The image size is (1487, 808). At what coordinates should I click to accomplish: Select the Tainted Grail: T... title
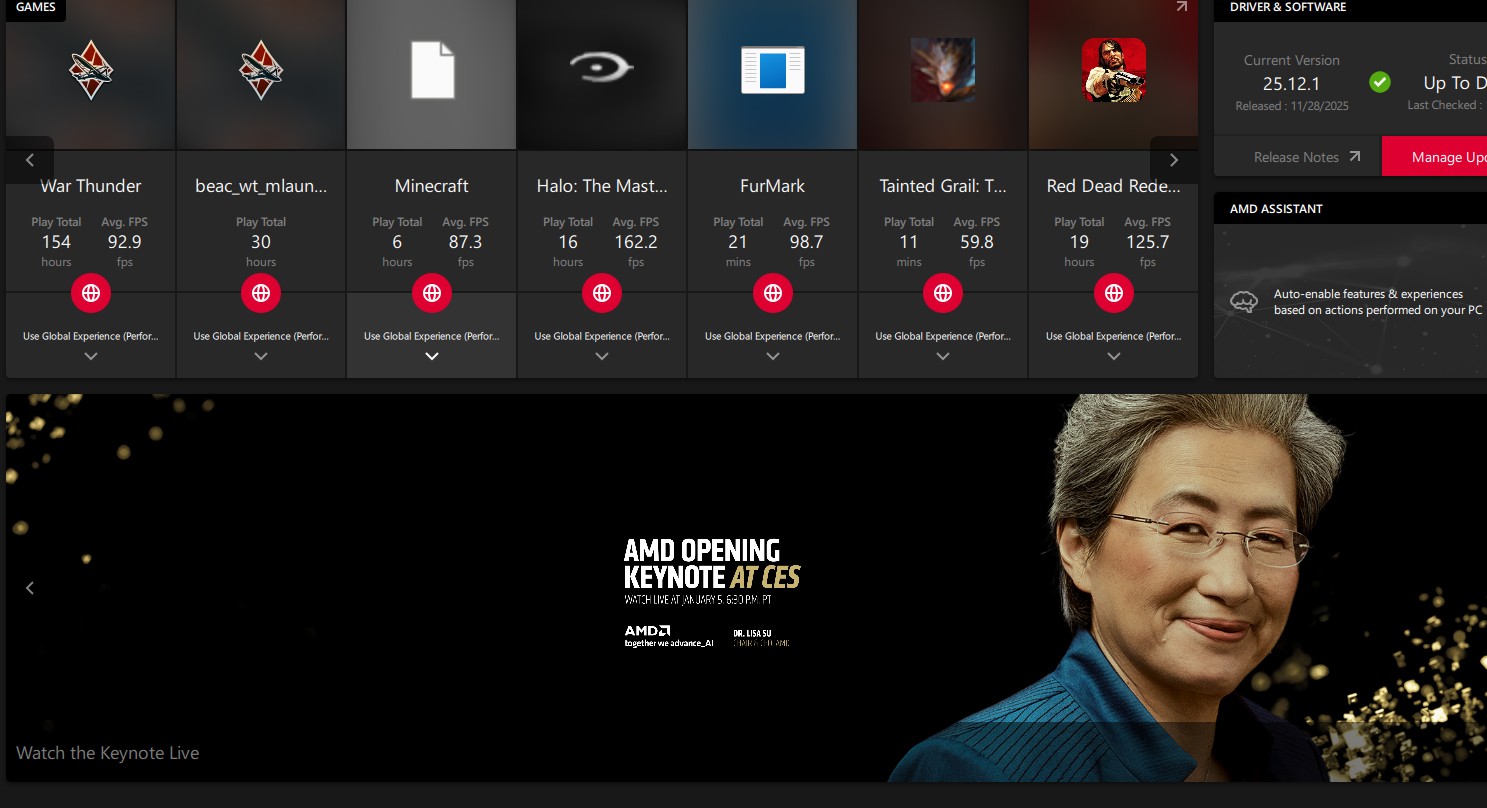(x=943, y=186)
